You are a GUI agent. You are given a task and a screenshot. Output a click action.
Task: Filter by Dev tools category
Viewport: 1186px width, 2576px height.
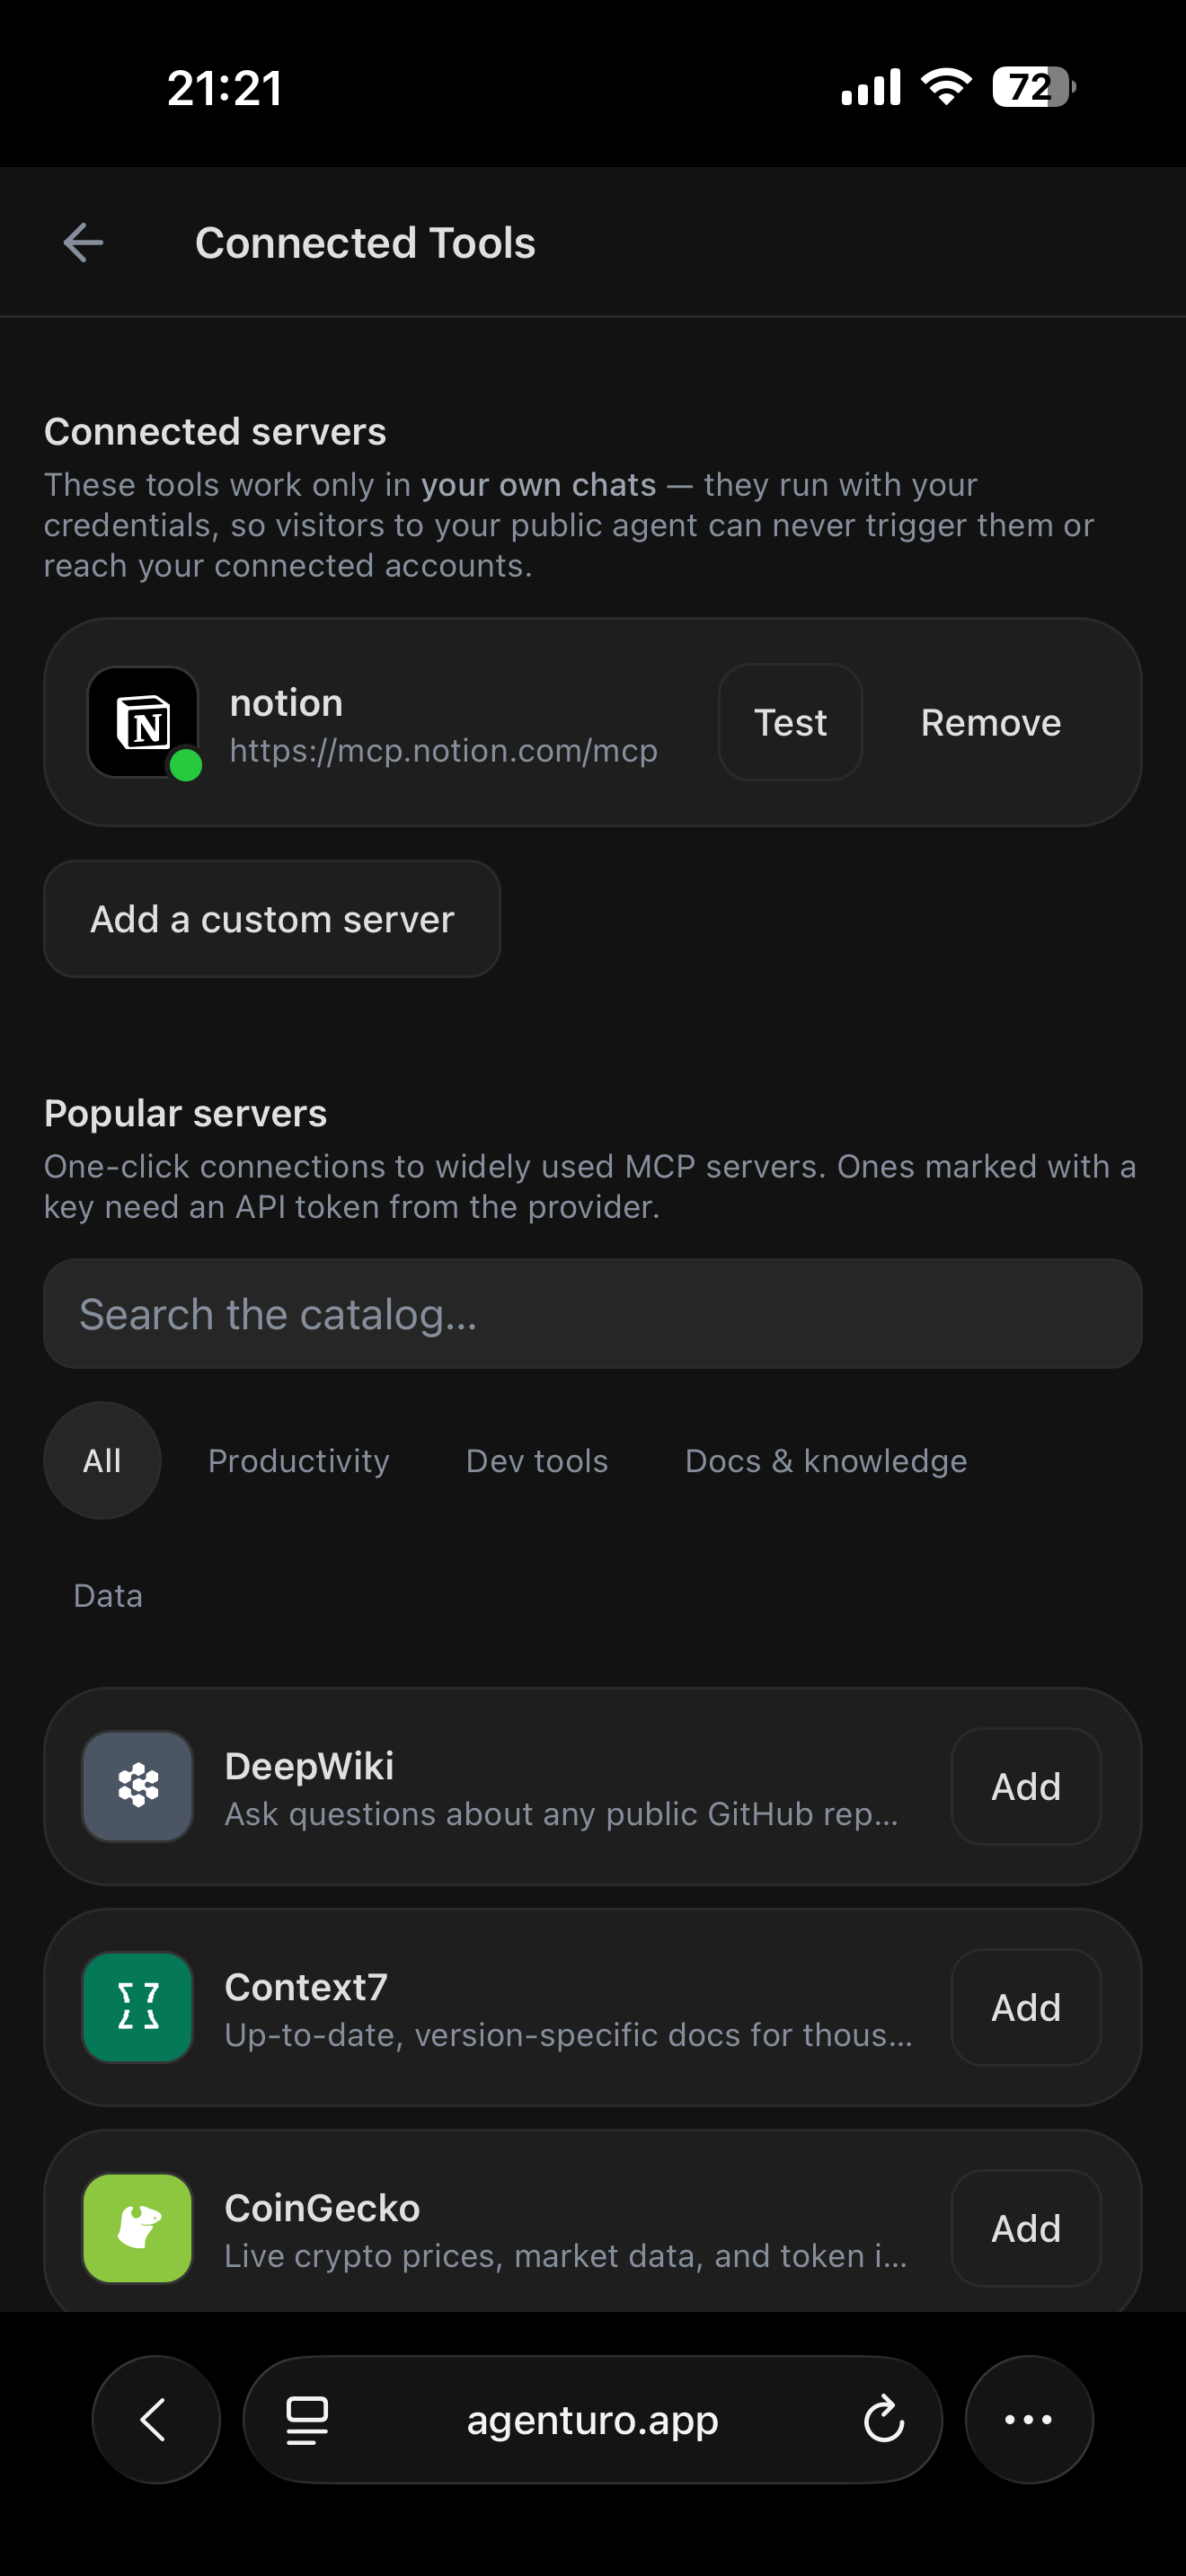537,1461
